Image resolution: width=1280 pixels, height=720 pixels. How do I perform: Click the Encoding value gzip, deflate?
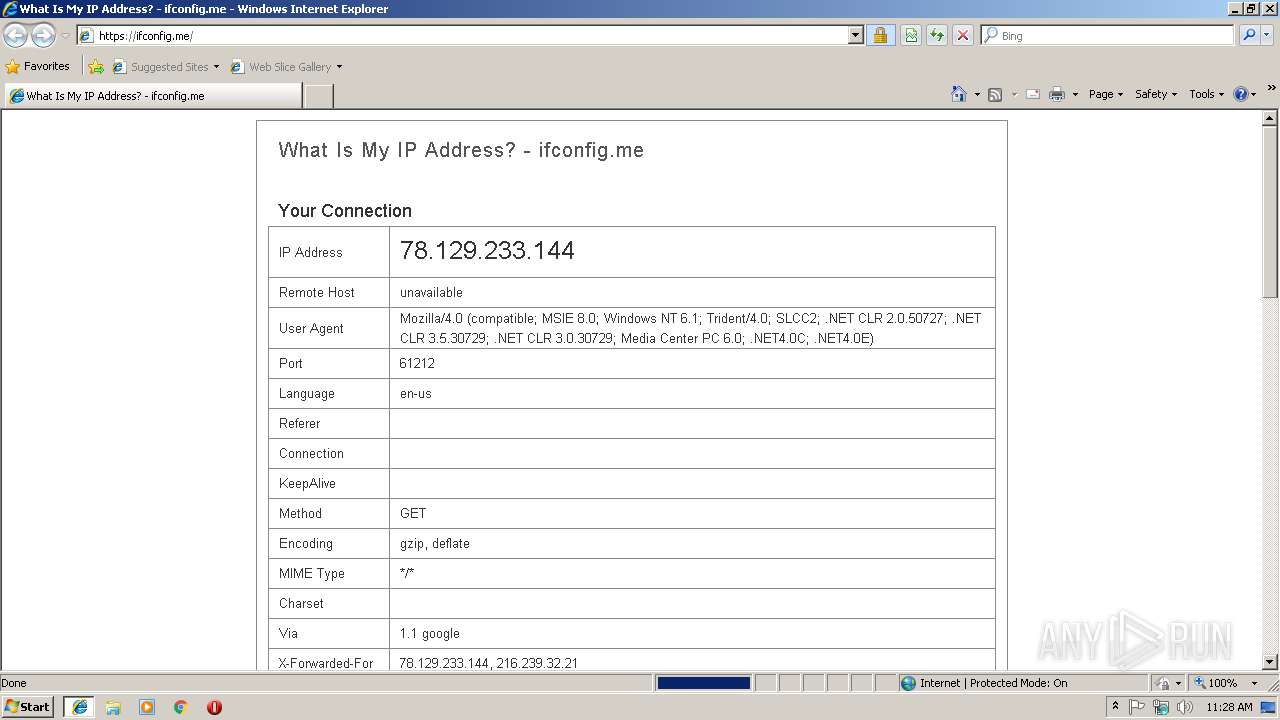pyautogui.click(x=435, y=543)
